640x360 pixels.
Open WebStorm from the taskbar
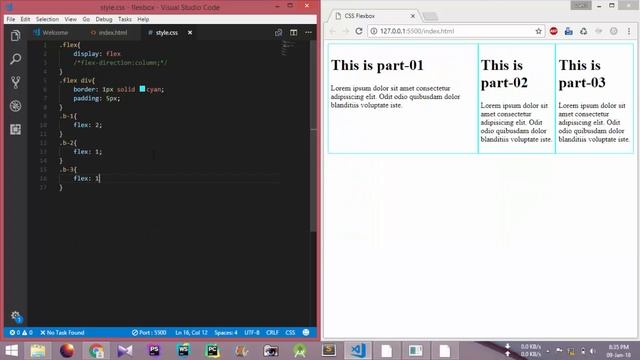click(183, 351)
